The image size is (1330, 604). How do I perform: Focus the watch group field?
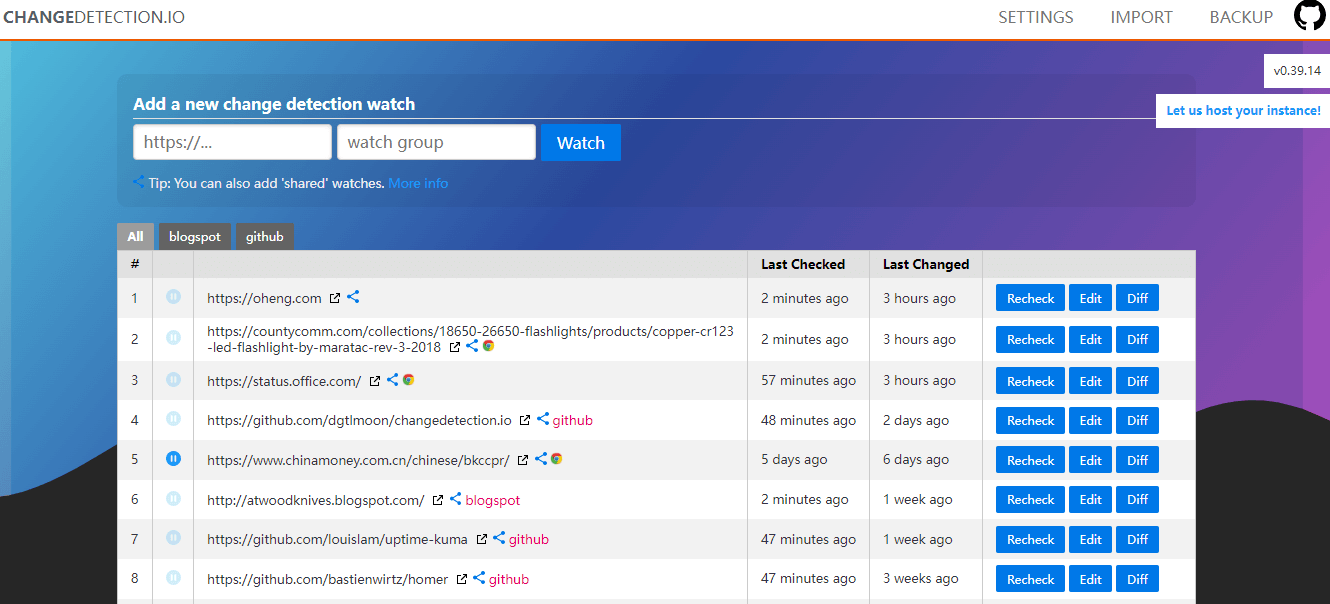436,142
